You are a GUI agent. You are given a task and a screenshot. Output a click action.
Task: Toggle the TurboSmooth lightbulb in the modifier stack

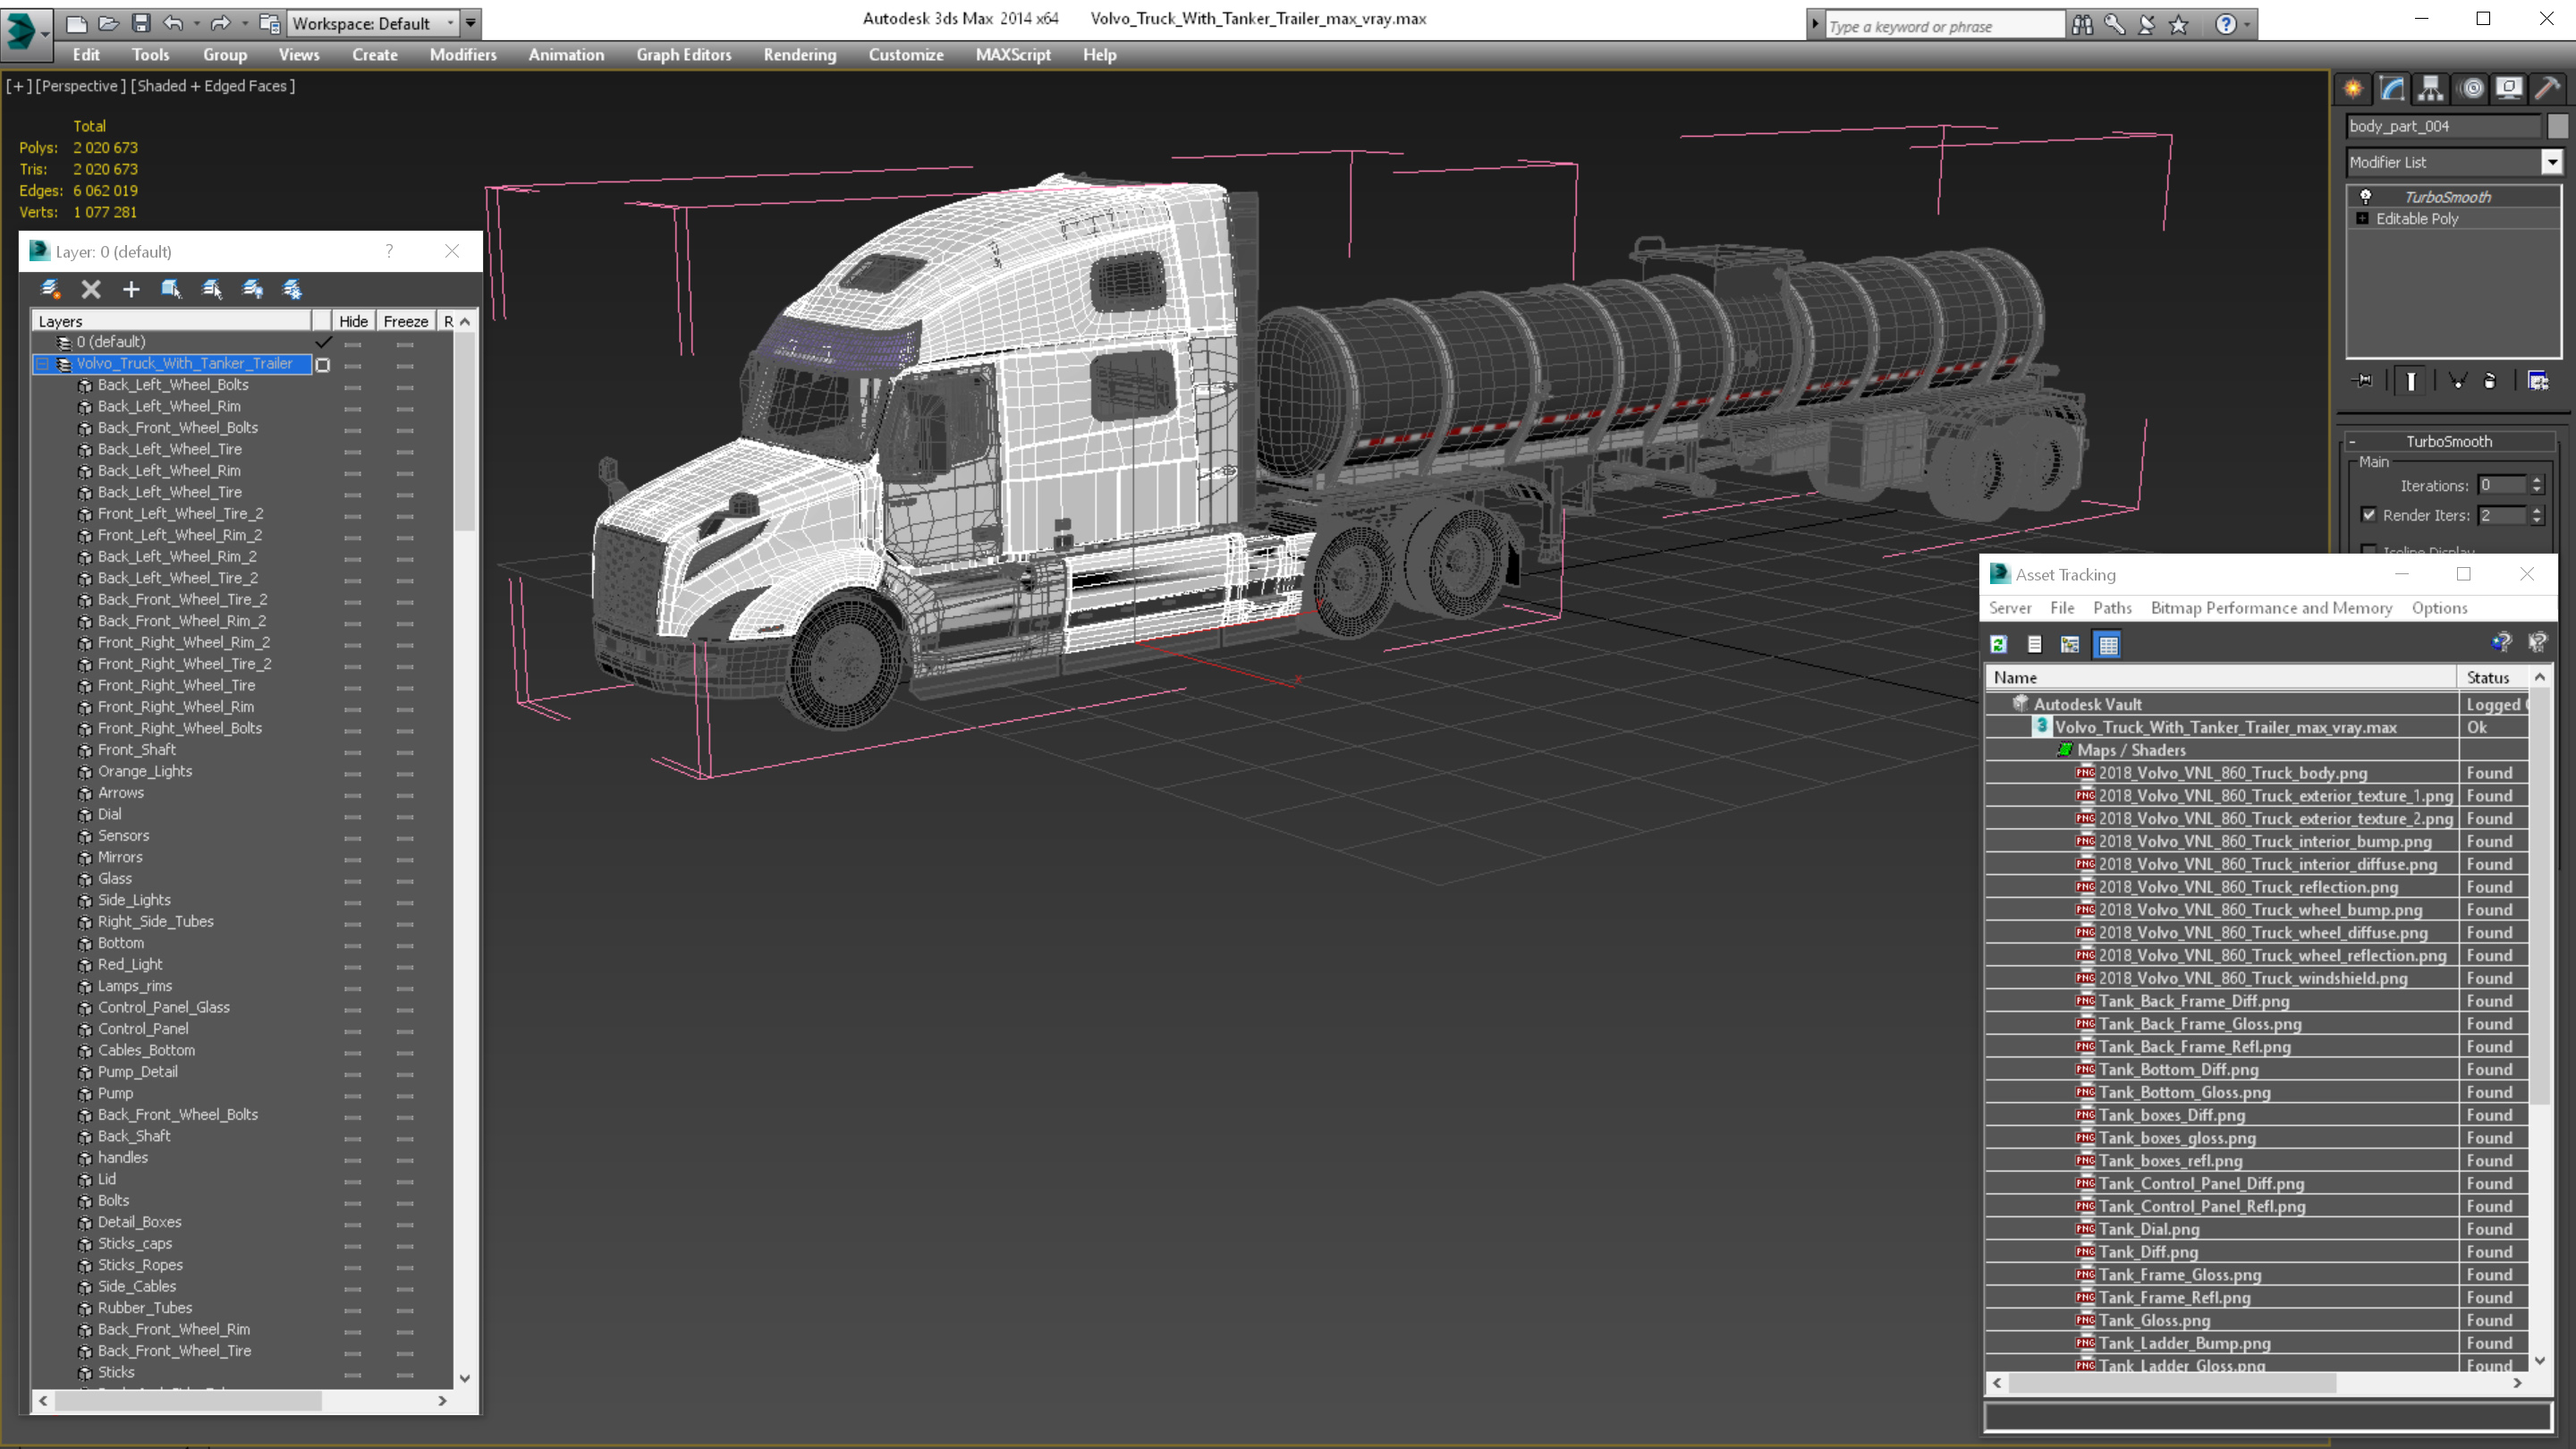click(2366, 196)
